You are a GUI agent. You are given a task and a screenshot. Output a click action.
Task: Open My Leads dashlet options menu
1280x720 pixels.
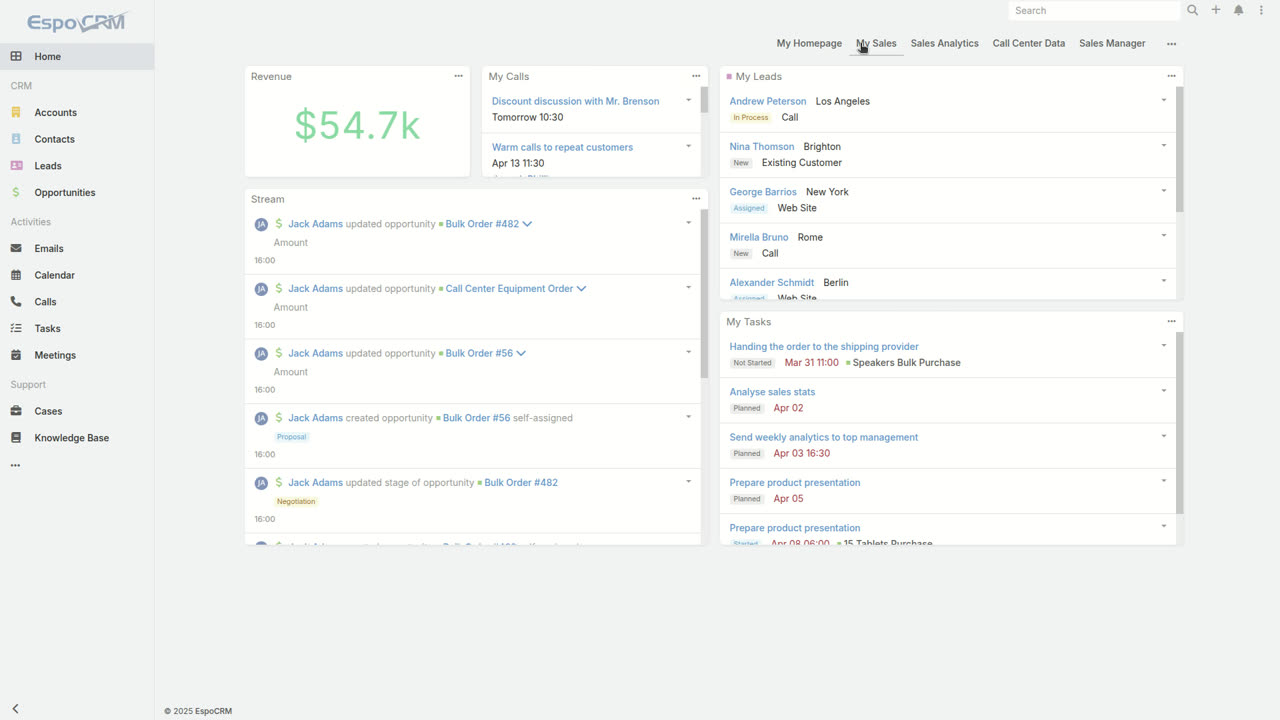point(1171,76)
